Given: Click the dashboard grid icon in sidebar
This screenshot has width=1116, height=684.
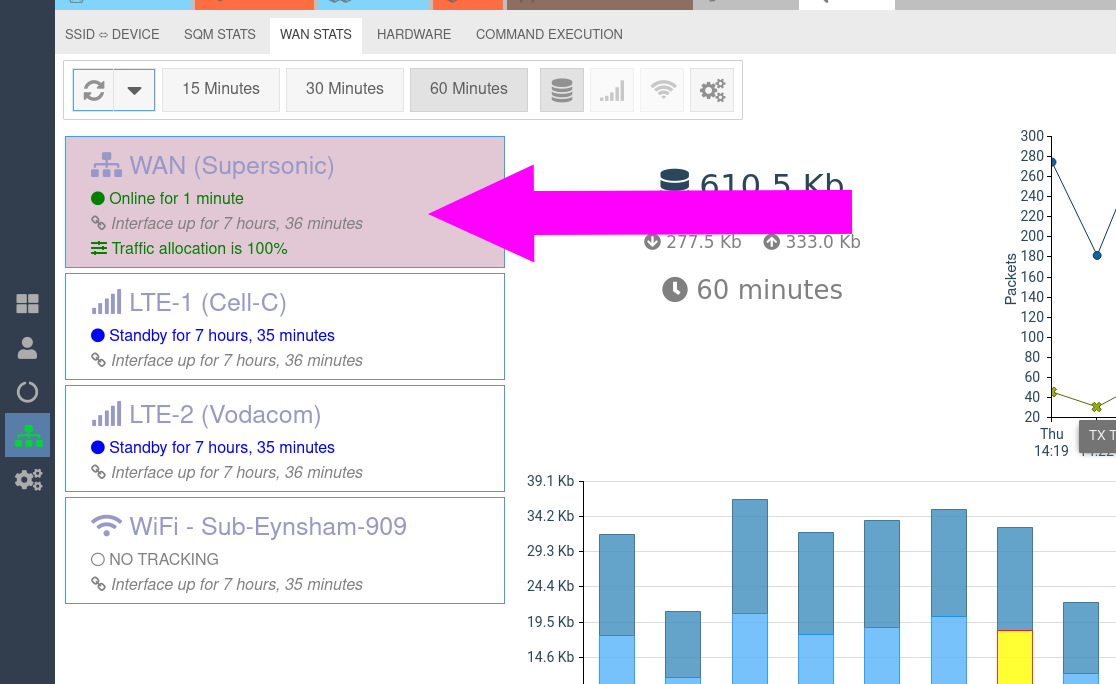Looking at the screenshot, I should coord(28,304).
